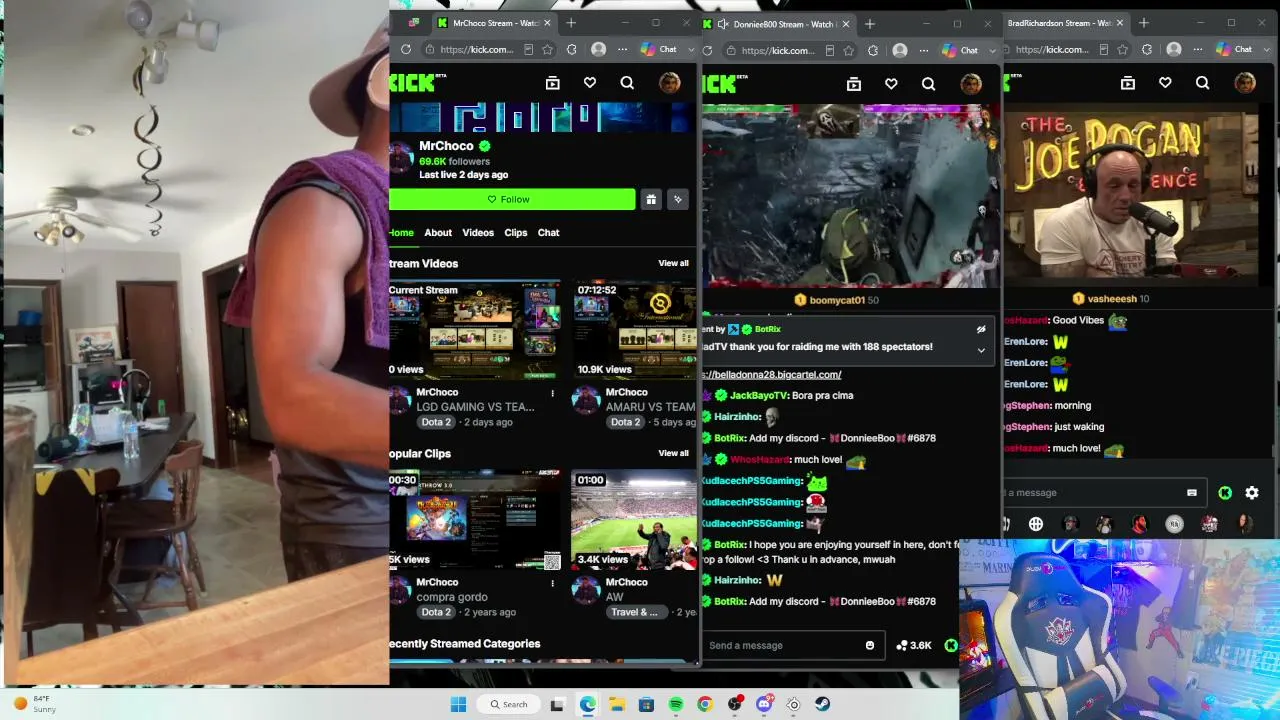The height and width of the screenshot is (720, 1280).
Task: Click View all for Popular Clips
Action: [673, 453]
